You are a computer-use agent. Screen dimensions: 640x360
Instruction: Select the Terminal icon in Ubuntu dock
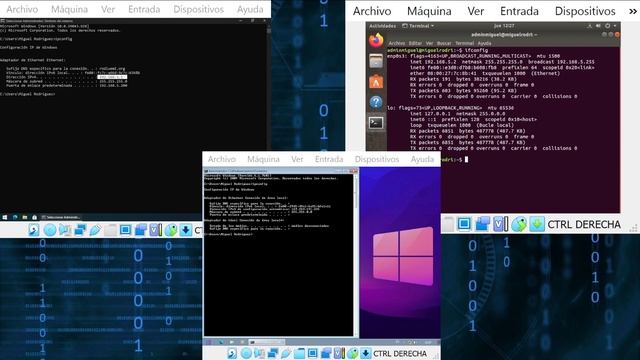(x=376, y=122)
